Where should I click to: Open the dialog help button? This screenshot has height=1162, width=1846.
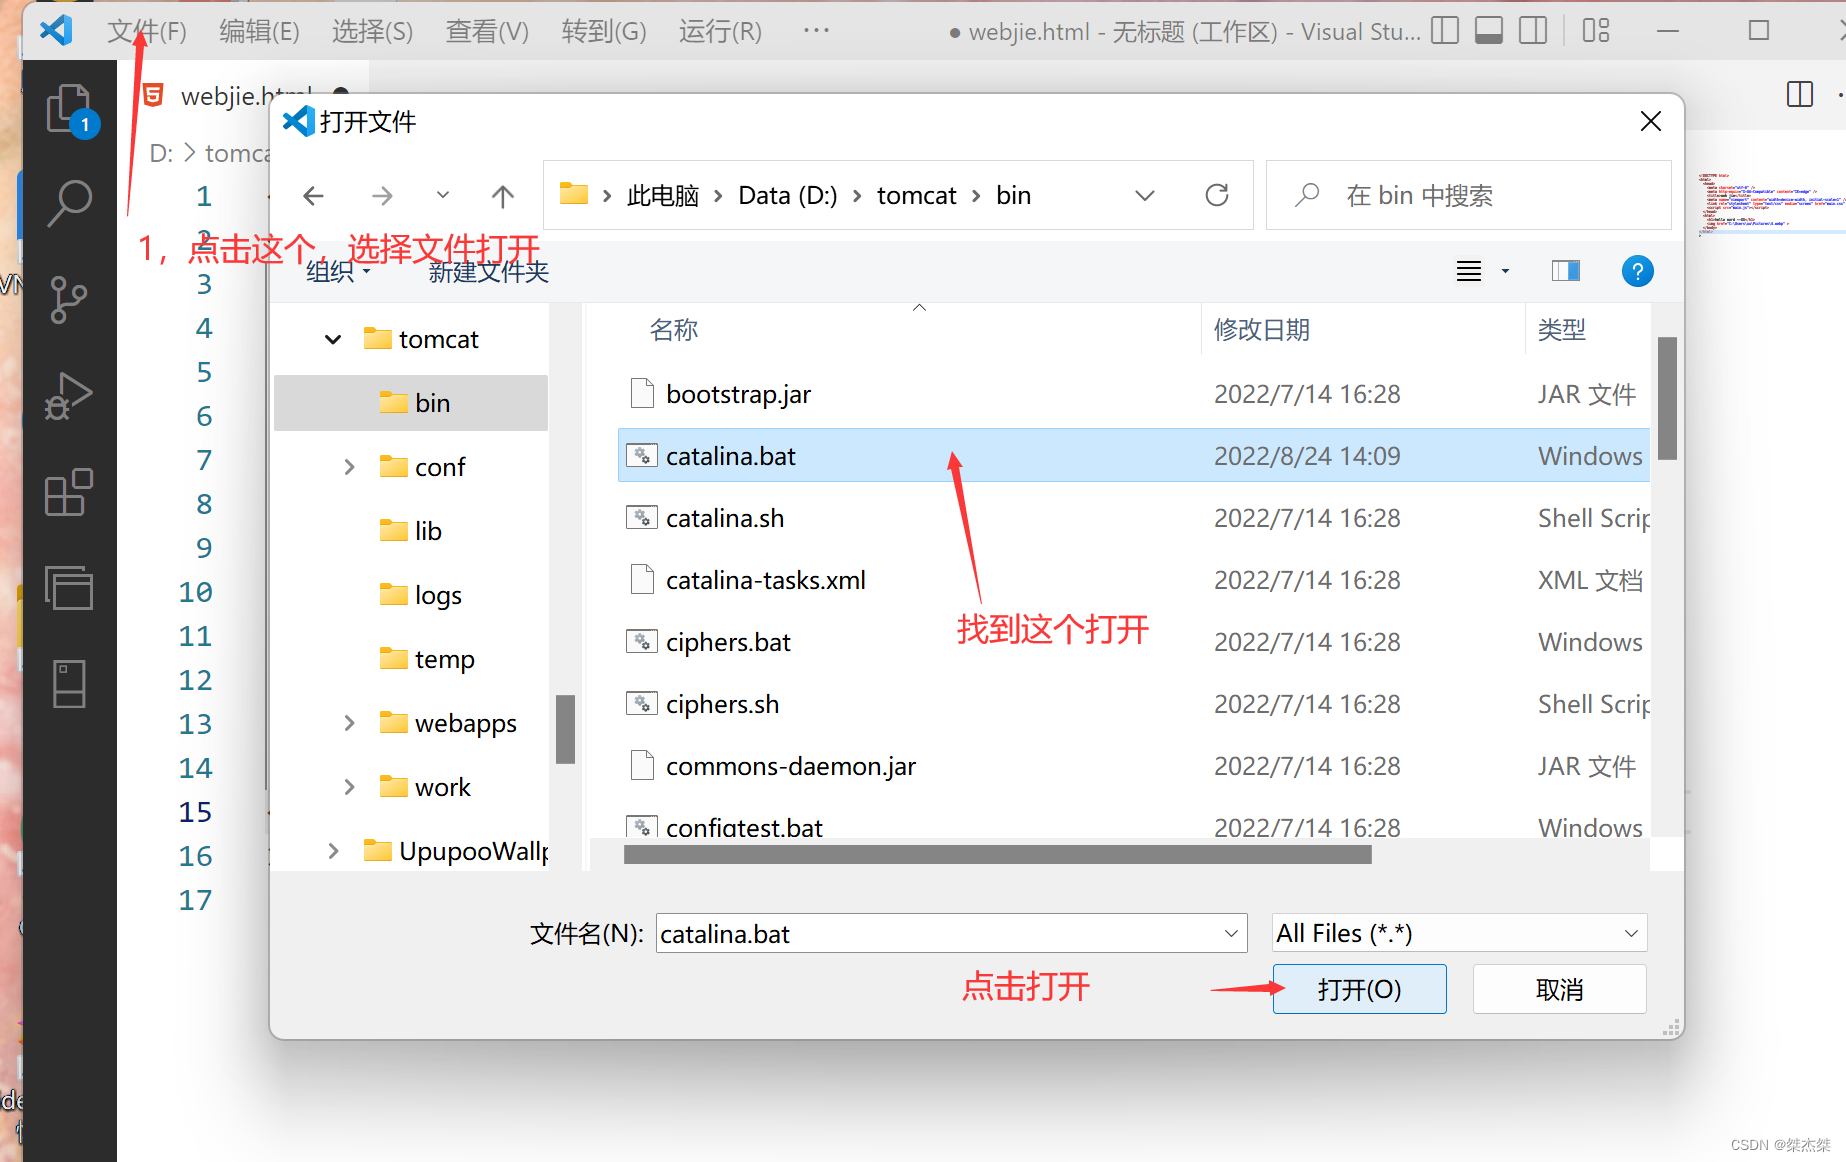point(1637,271)
